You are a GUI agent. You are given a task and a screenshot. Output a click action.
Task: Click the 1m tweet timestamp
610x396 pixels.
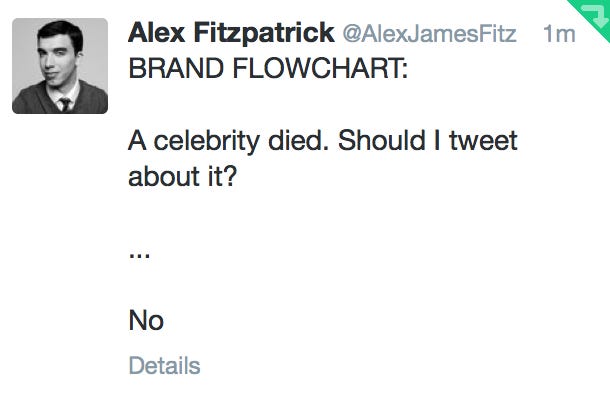tap(559, 34)
